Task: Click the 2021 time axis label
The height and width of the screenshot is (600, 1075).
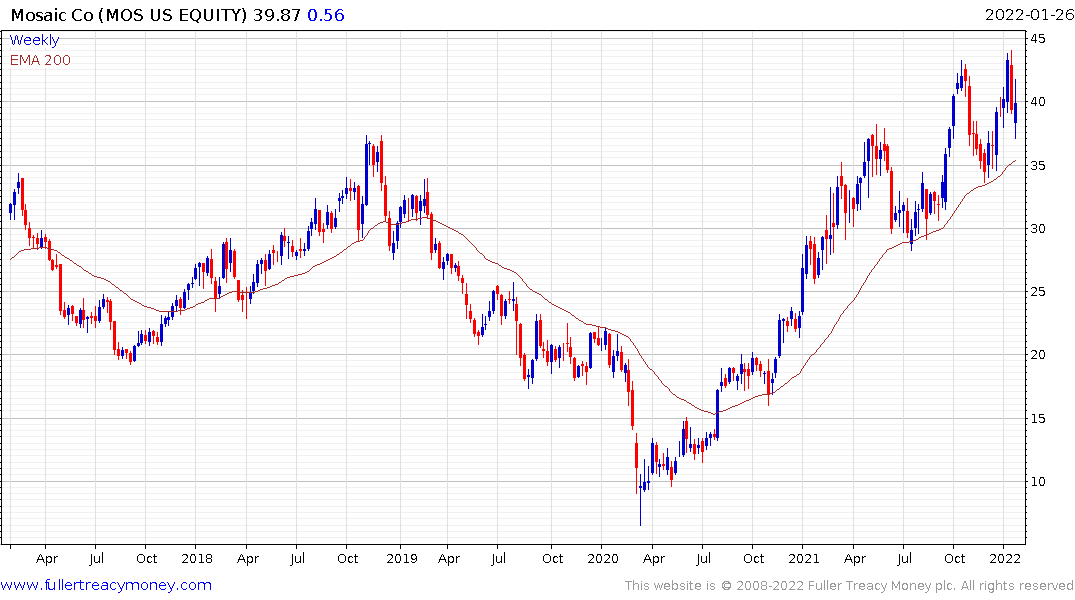Action: click(x=804, y=559)
